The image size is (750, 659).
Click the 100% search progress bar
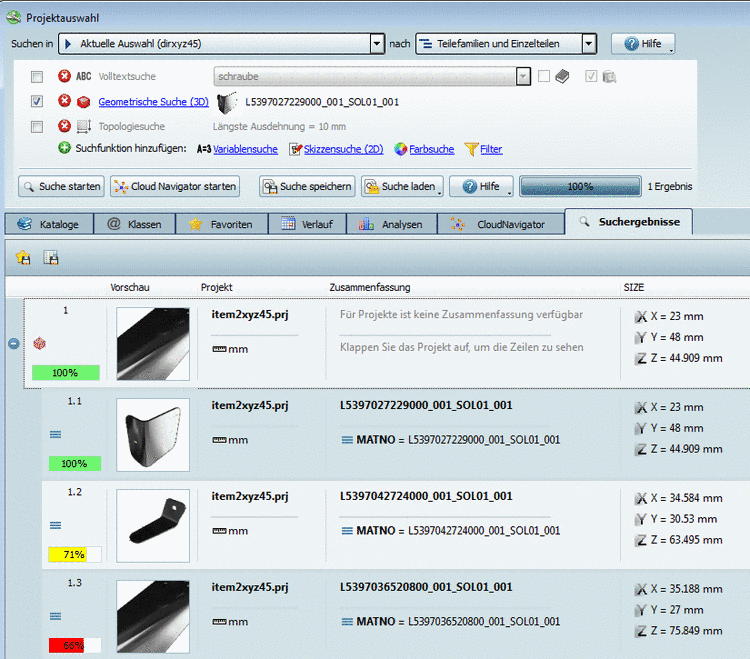(x=580, y=186)
